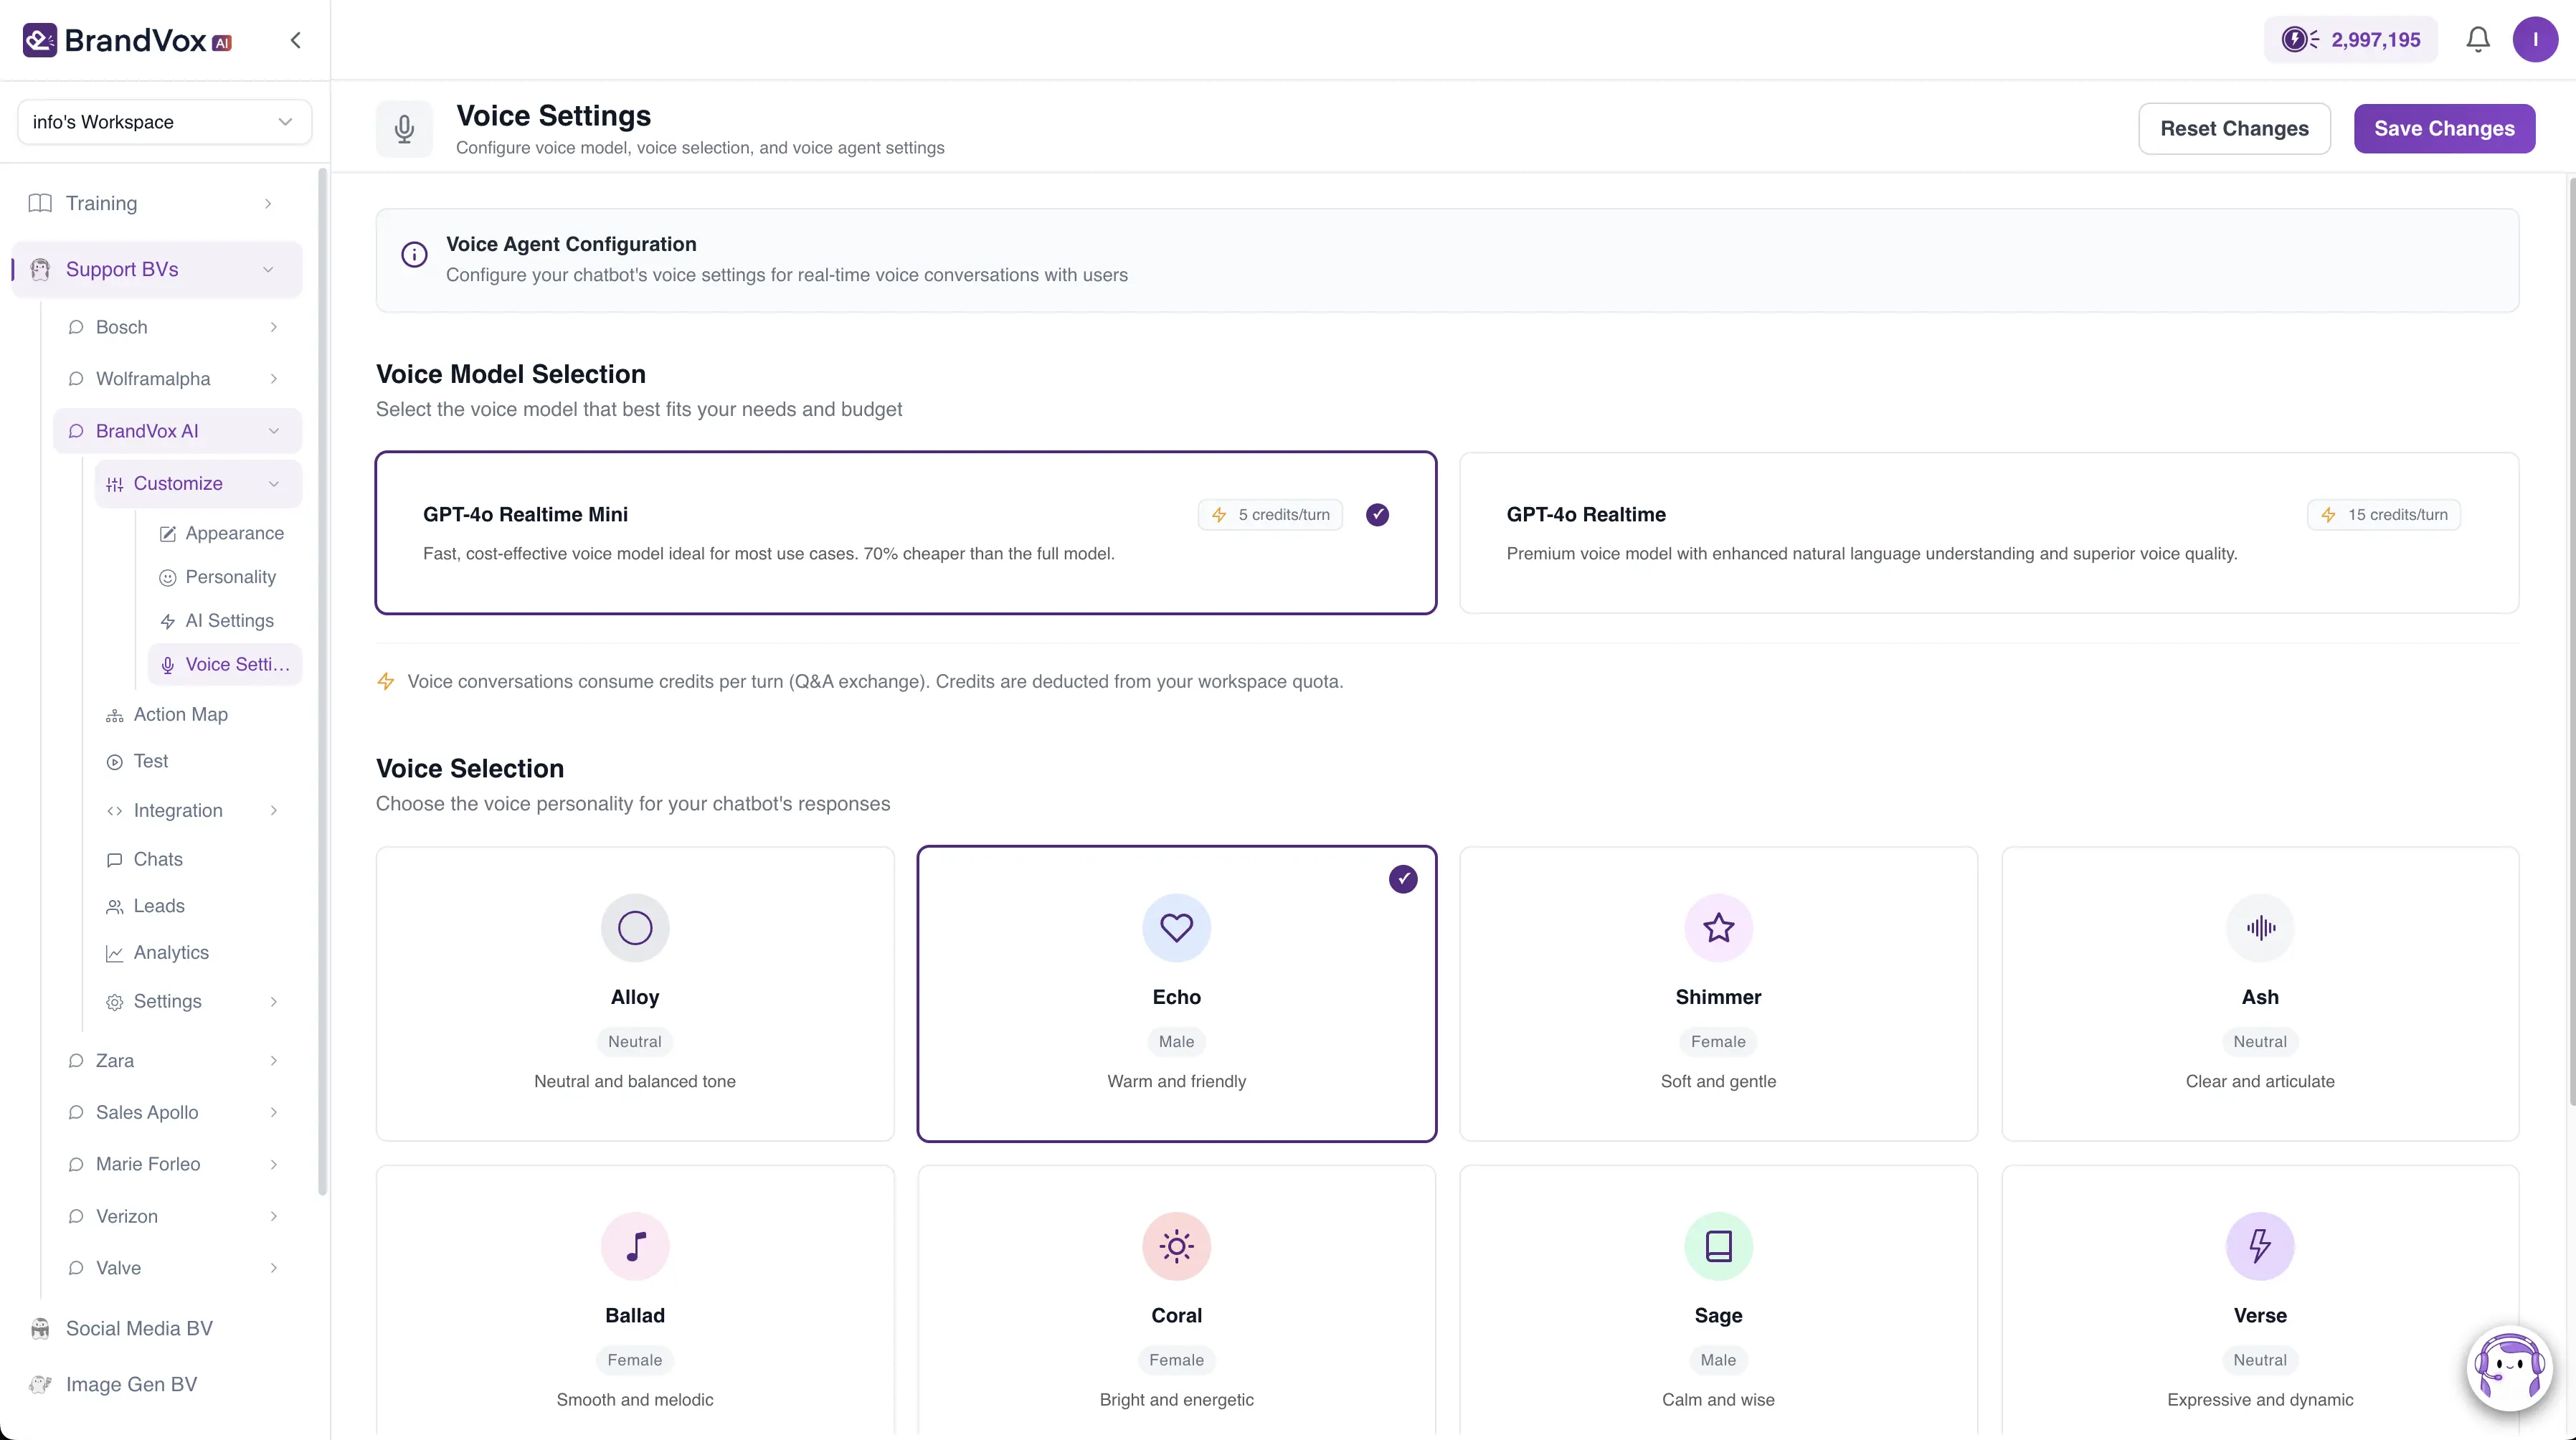
Task: Choose the Ash voice card
Action: click(x=2260, y=994)
